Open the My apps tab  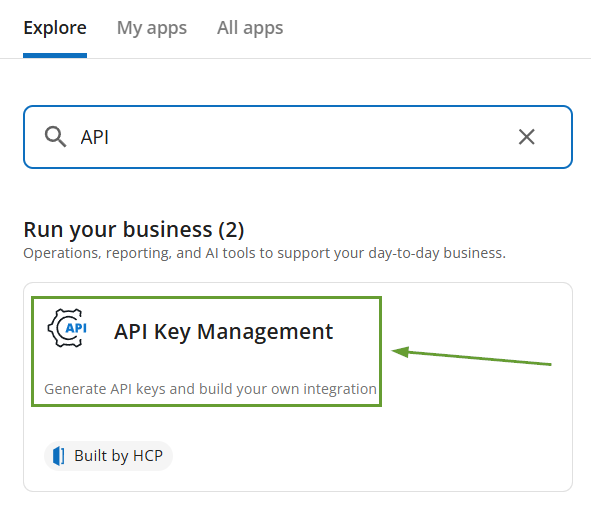[x=152, y=28]
